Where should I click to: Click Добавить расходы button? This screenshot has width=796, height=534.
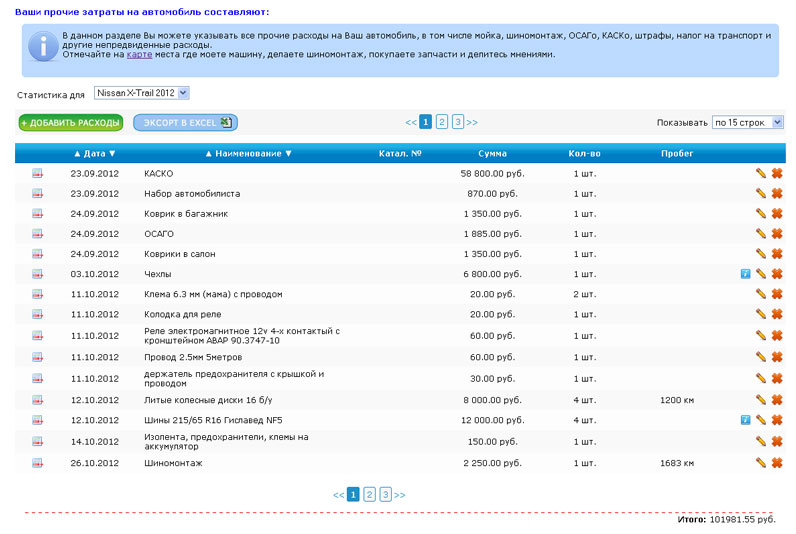pyautogui.click(x=70, y=122)
